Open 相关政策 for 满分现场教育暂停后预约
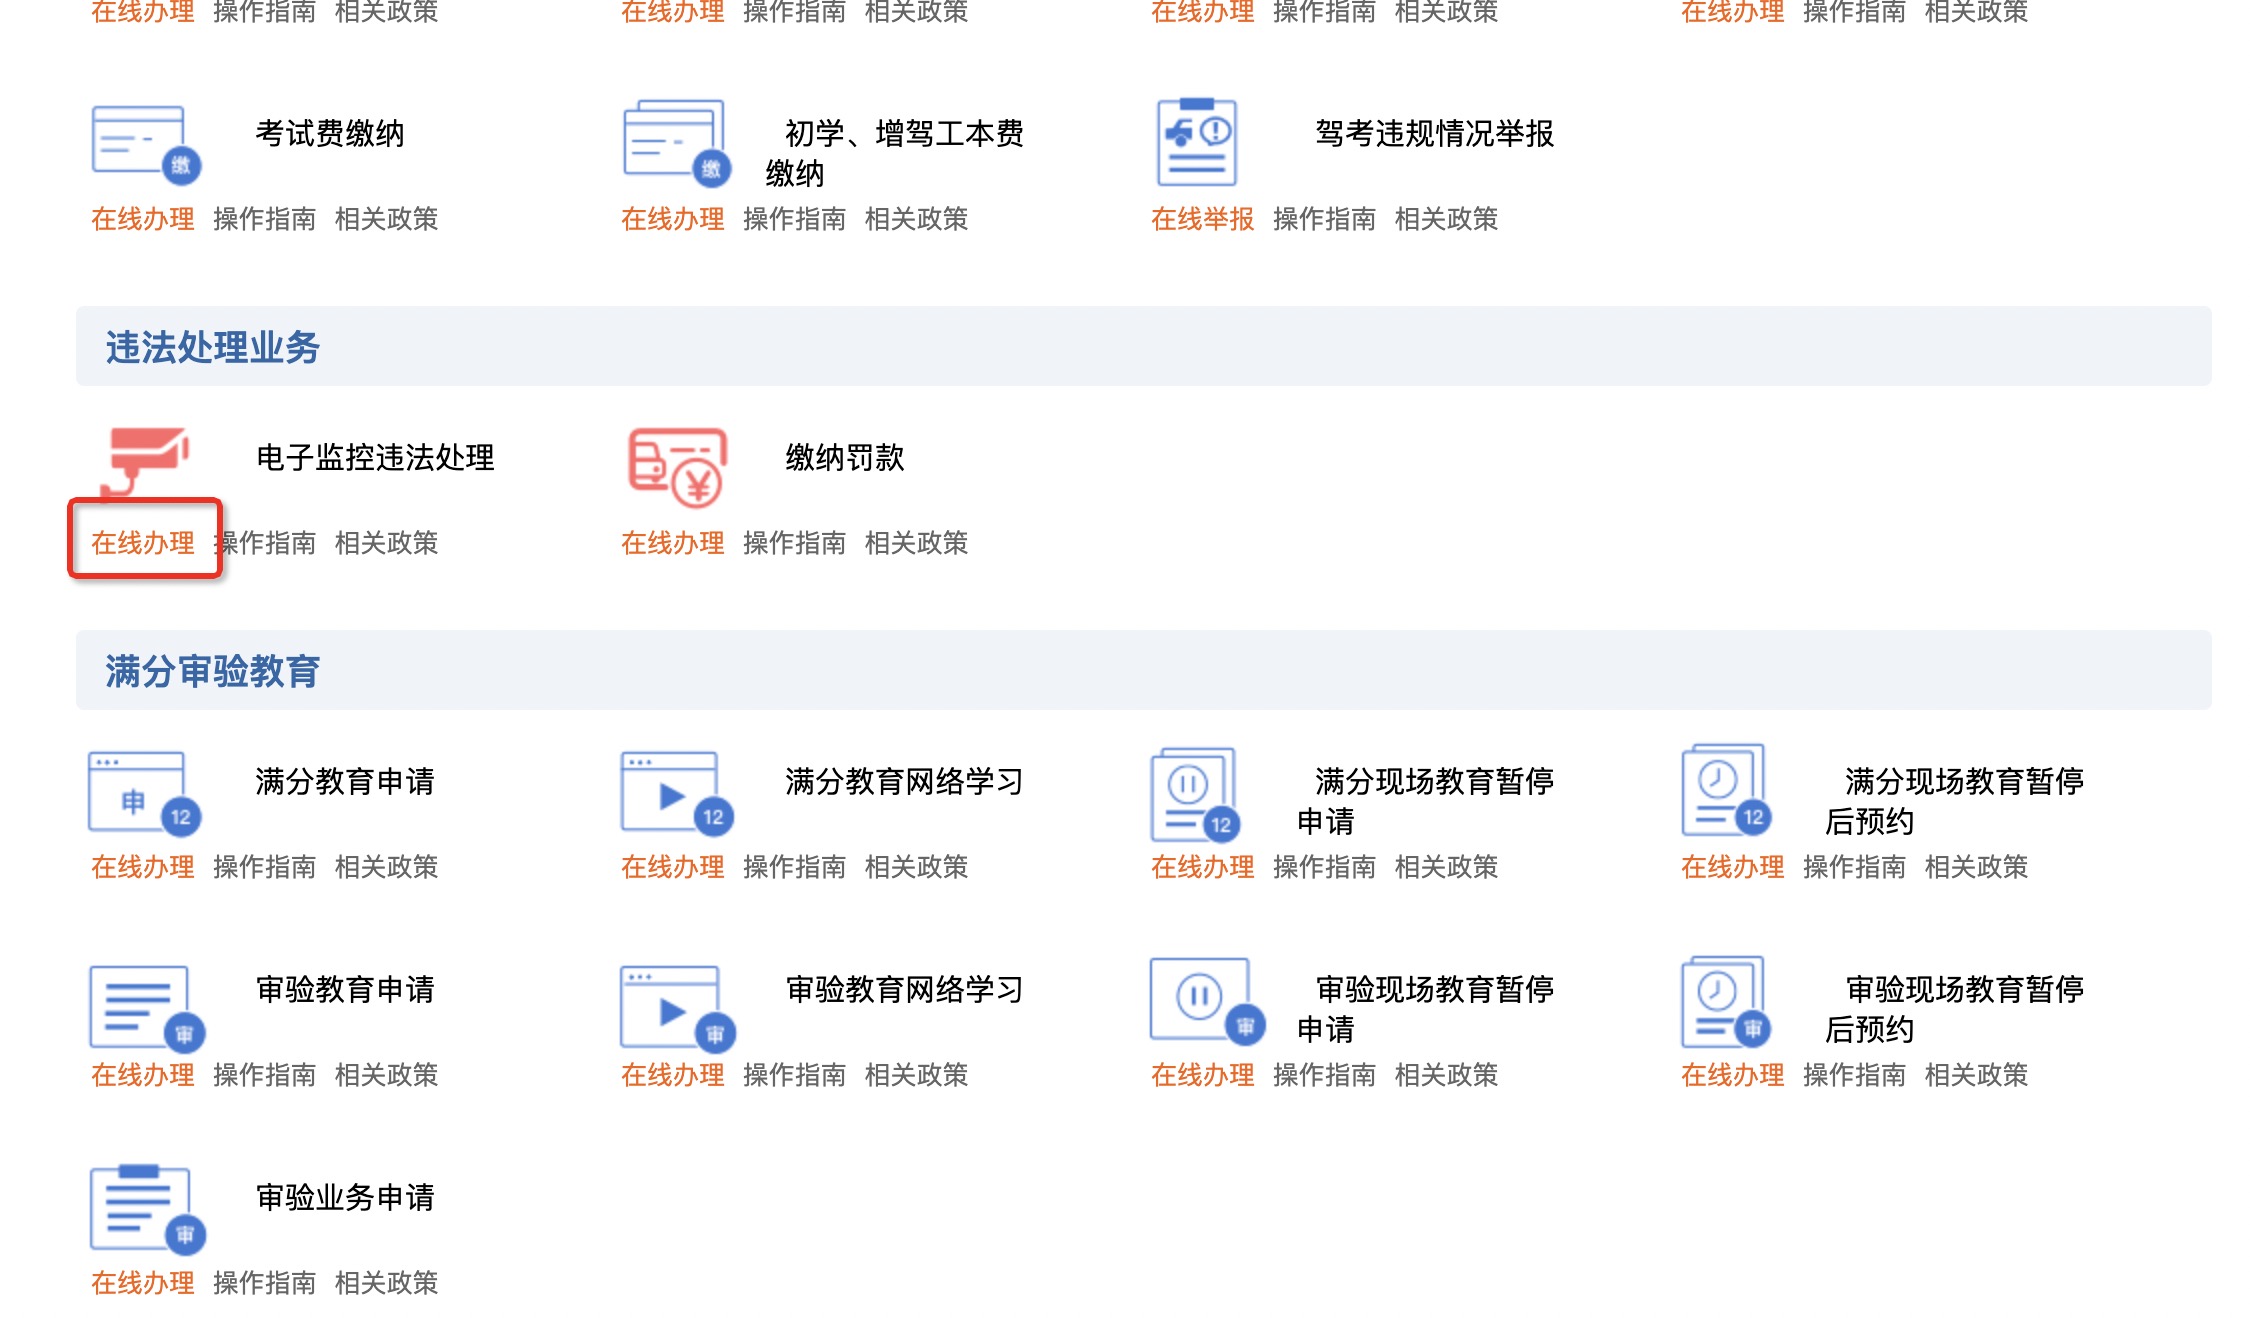The image size is (2250, 1318). click(x=1977, y=867)
